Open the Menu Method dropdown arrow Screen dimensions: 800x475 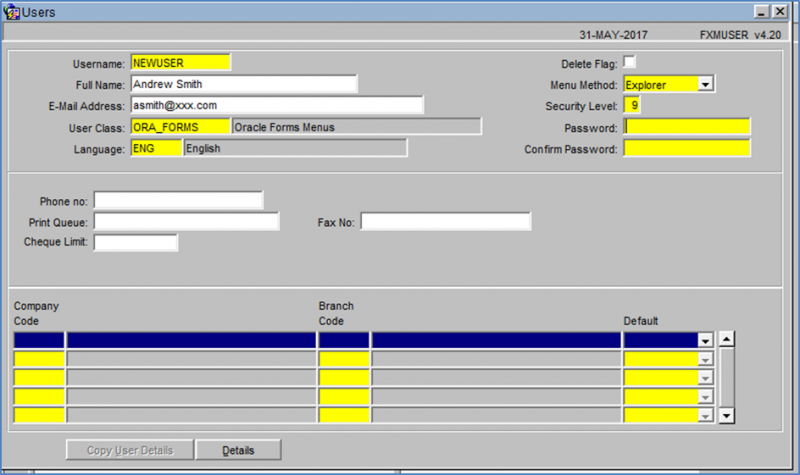[705, 84]
